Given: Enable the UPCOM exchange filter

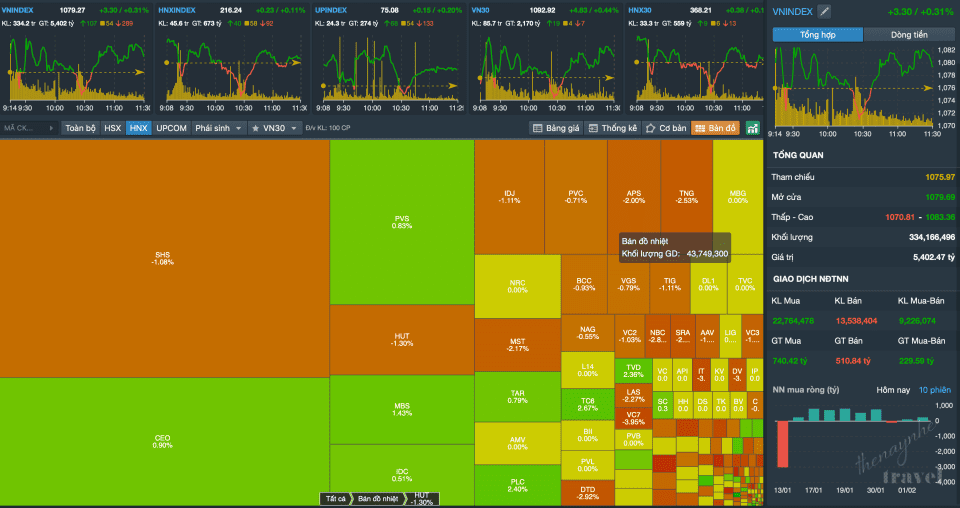Looking at the screenshot, I should pyautogui.click(x=171, y=128).
